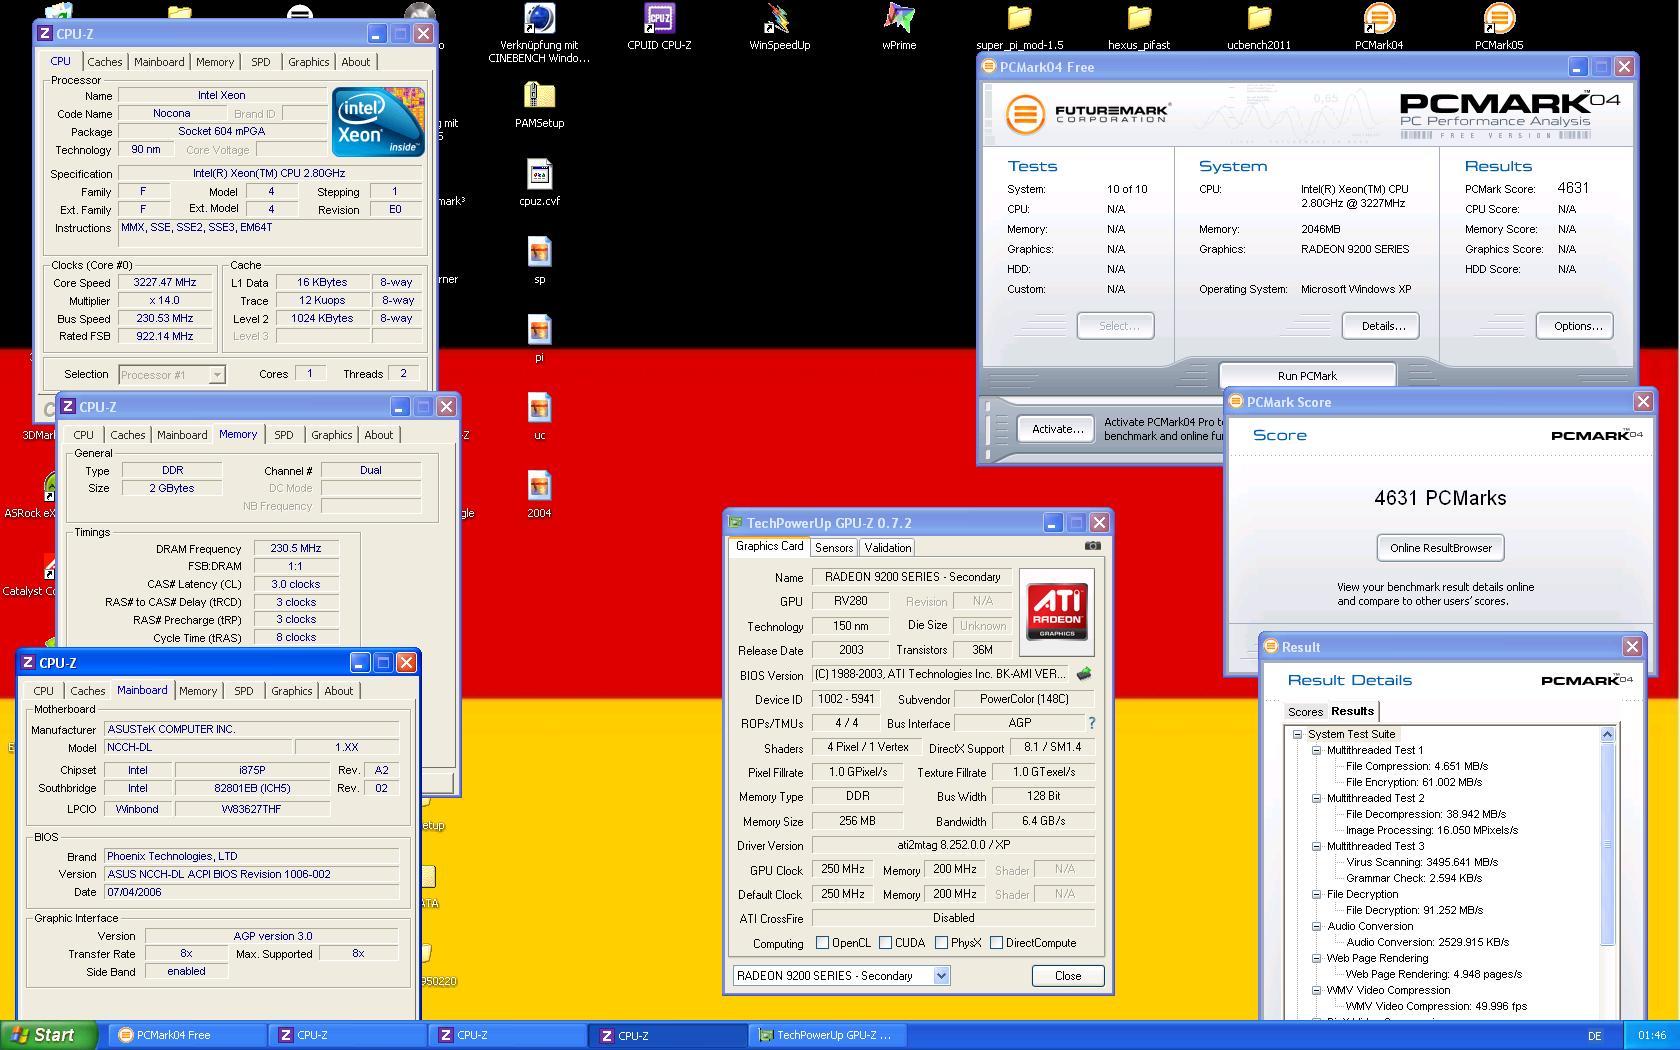Click the DRAM Frequency 230.5 MHz value
1680x1050 pixels.
(296, 549)
